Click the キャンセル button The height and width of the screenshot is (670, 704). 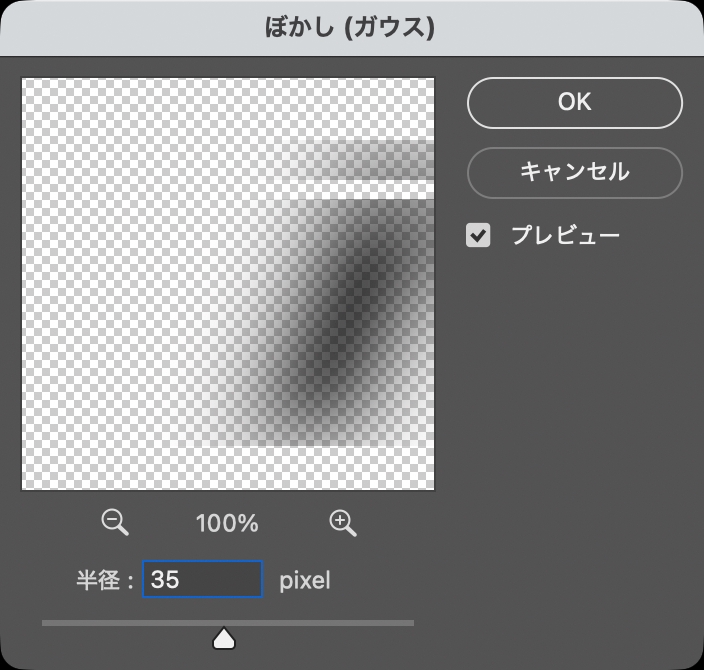[574, 172]
